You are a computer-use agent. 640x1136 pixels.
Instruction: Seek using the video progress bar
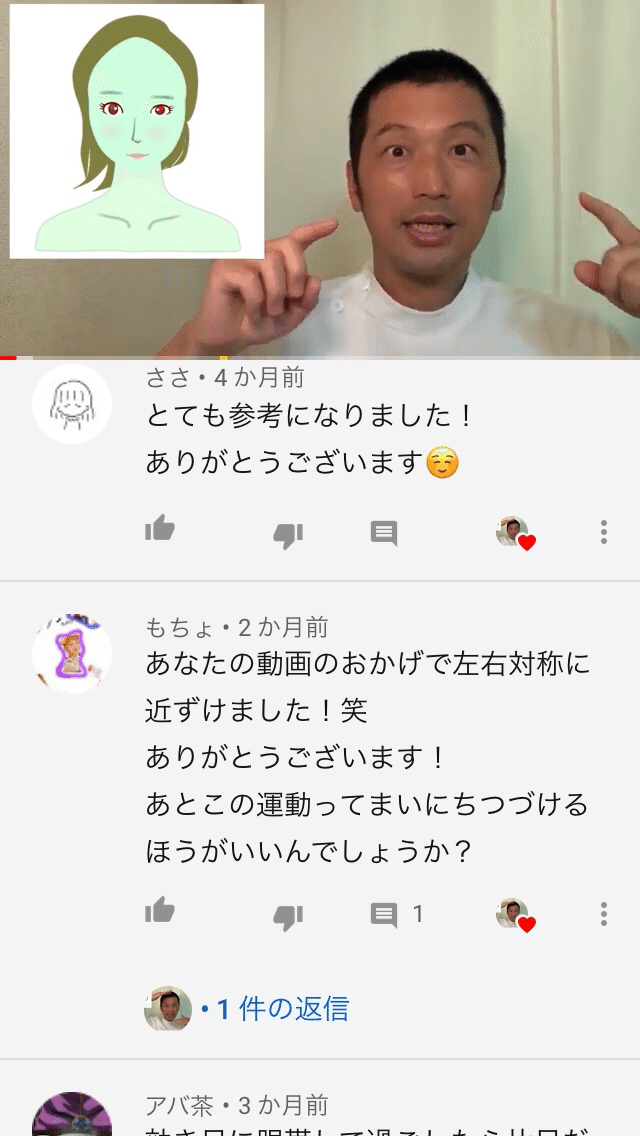(x=320, y=358)
